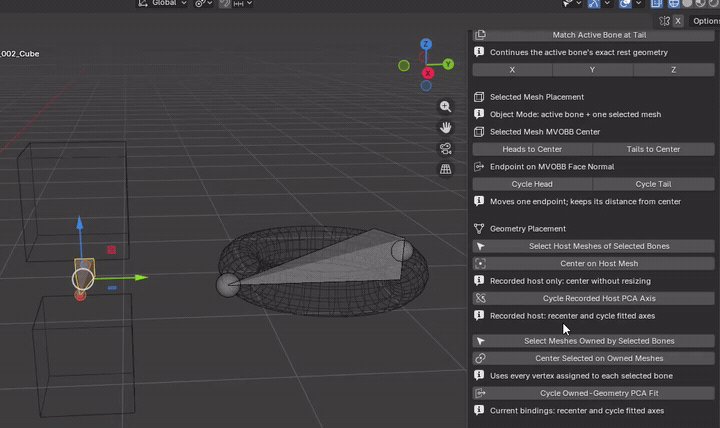720x428 pixels.
Task: Click 'Current bindings: recenter and cycle' text
Action: coord(577,411)
